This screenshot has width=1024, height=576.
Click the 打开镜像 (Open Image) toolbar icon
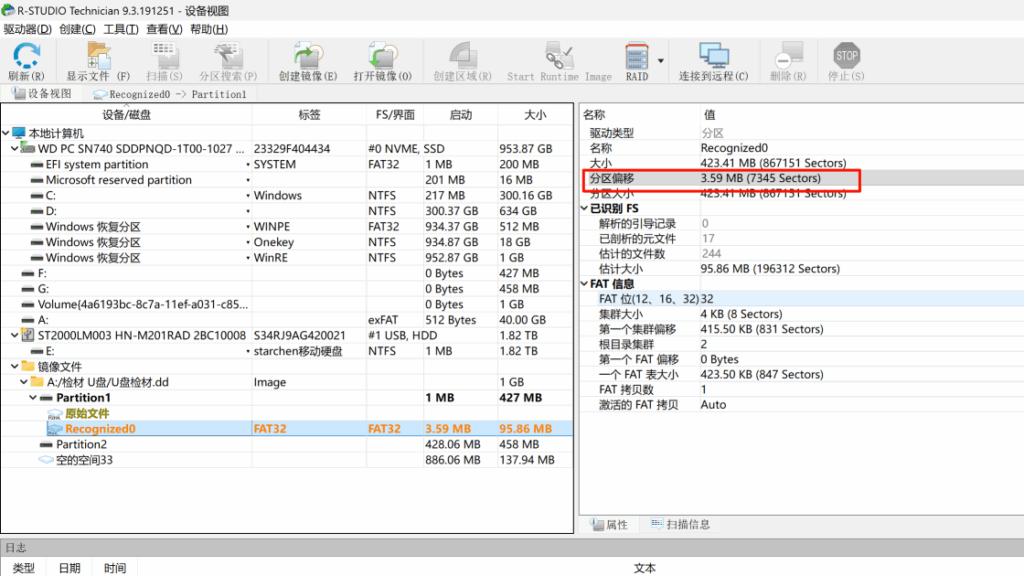(382, 60)
